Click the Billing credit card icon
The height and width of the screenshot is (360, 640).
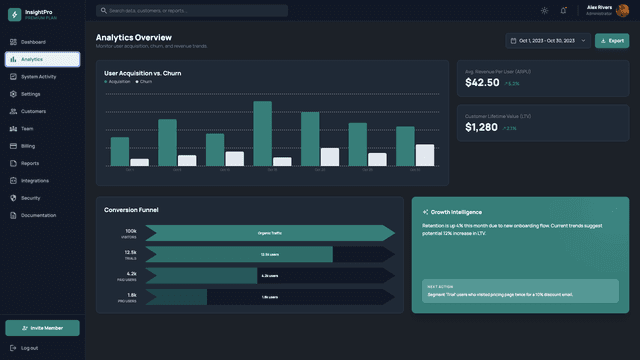pyautogui.click(x=13, y=146)
